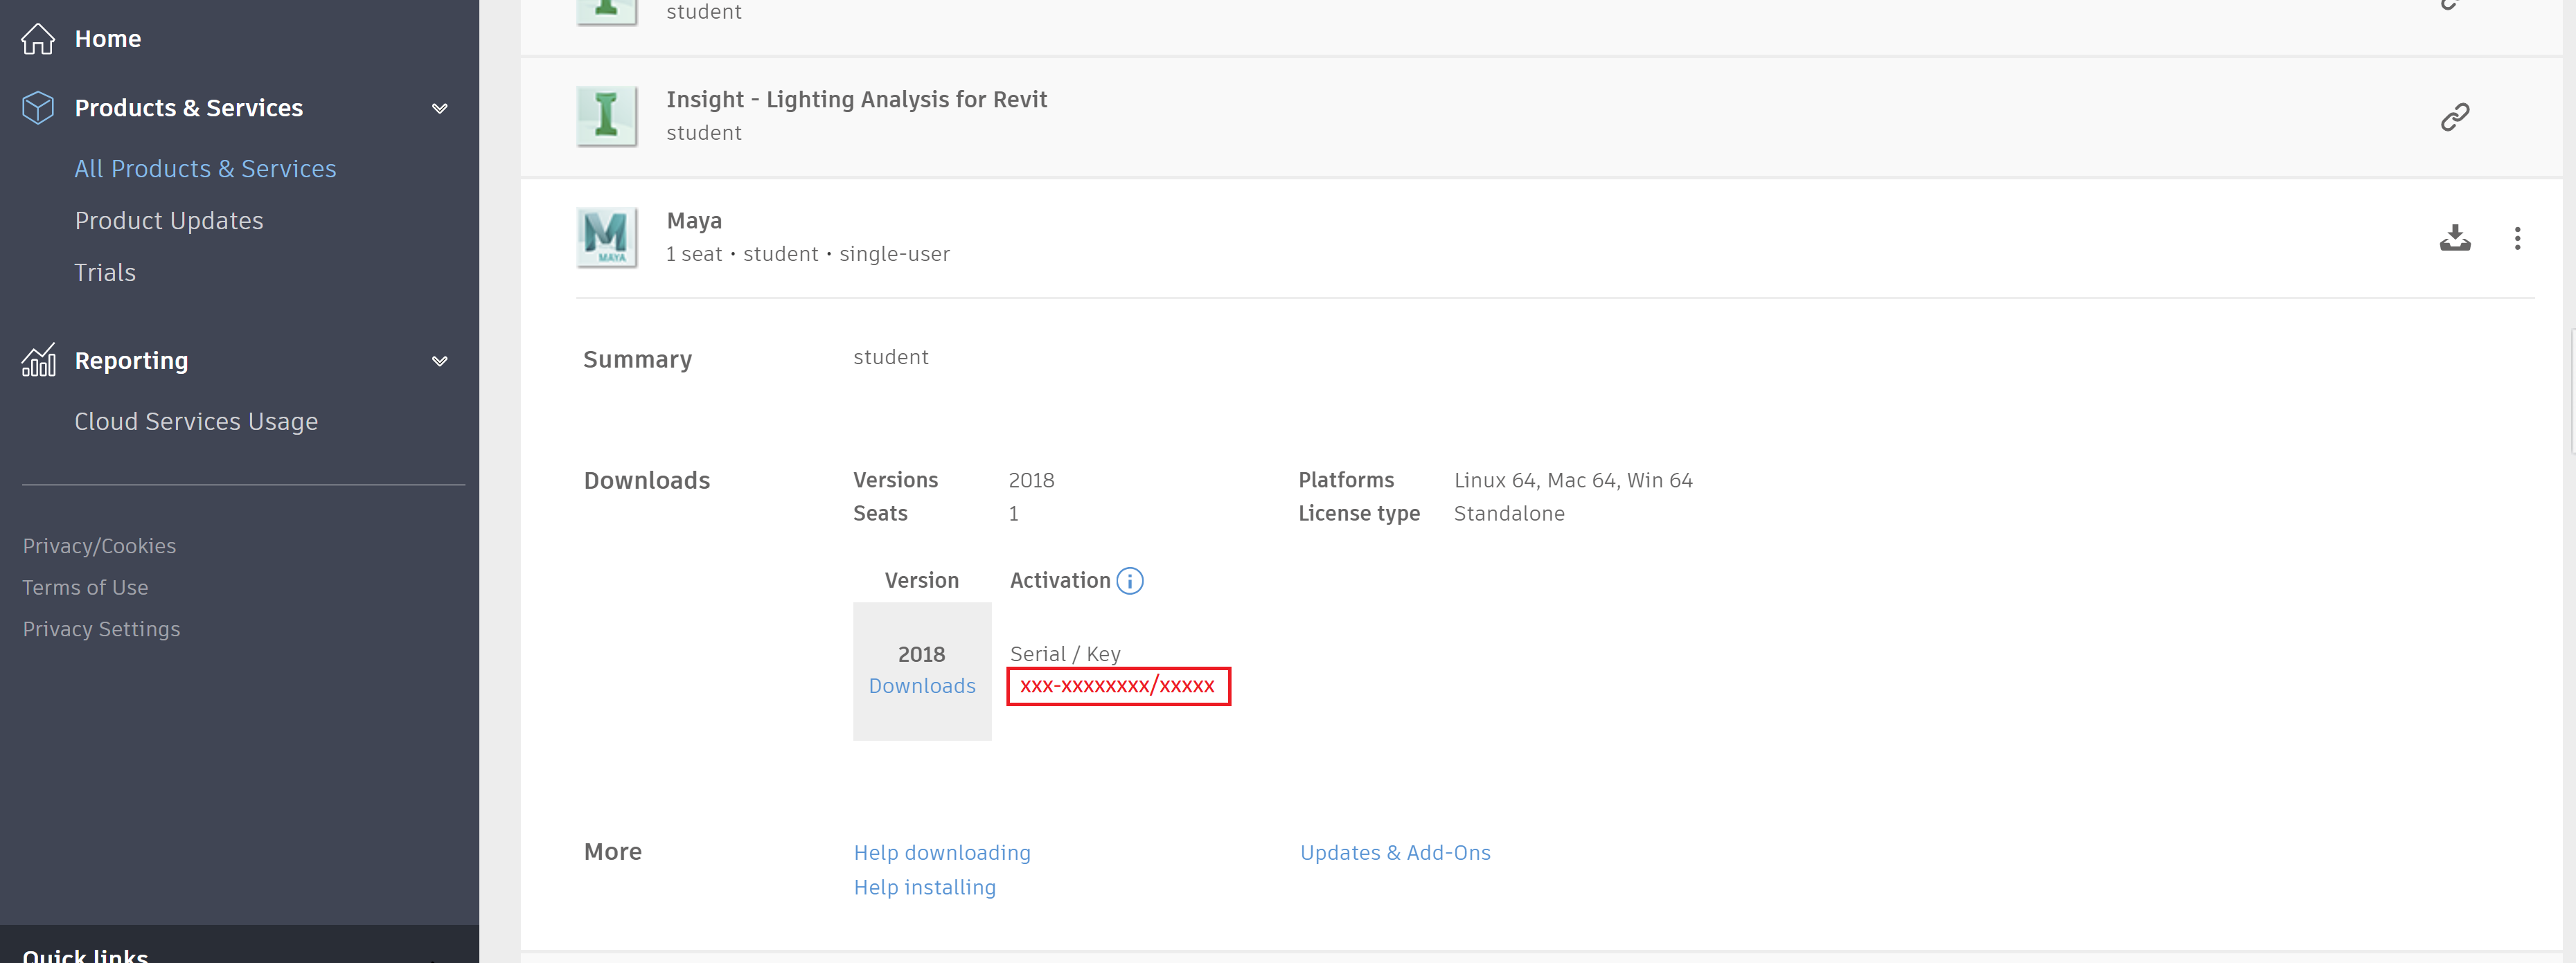Click the serial key xxx-xxxxxxxx/xxxxx
2576x963 pixels.
click(1118, 686)
